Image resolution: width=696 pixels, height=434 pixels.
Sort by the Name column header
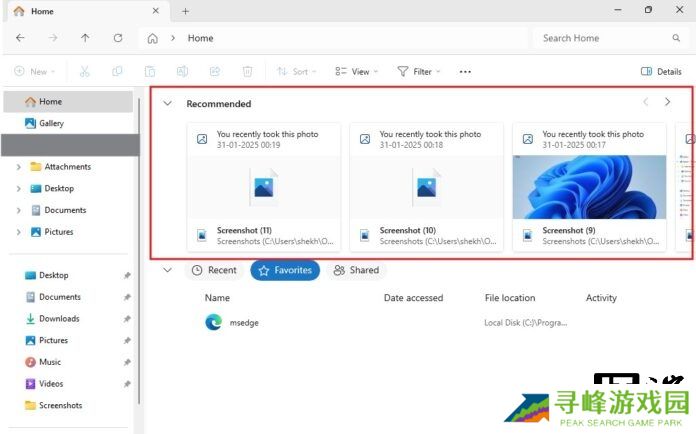tap(217, 298)
